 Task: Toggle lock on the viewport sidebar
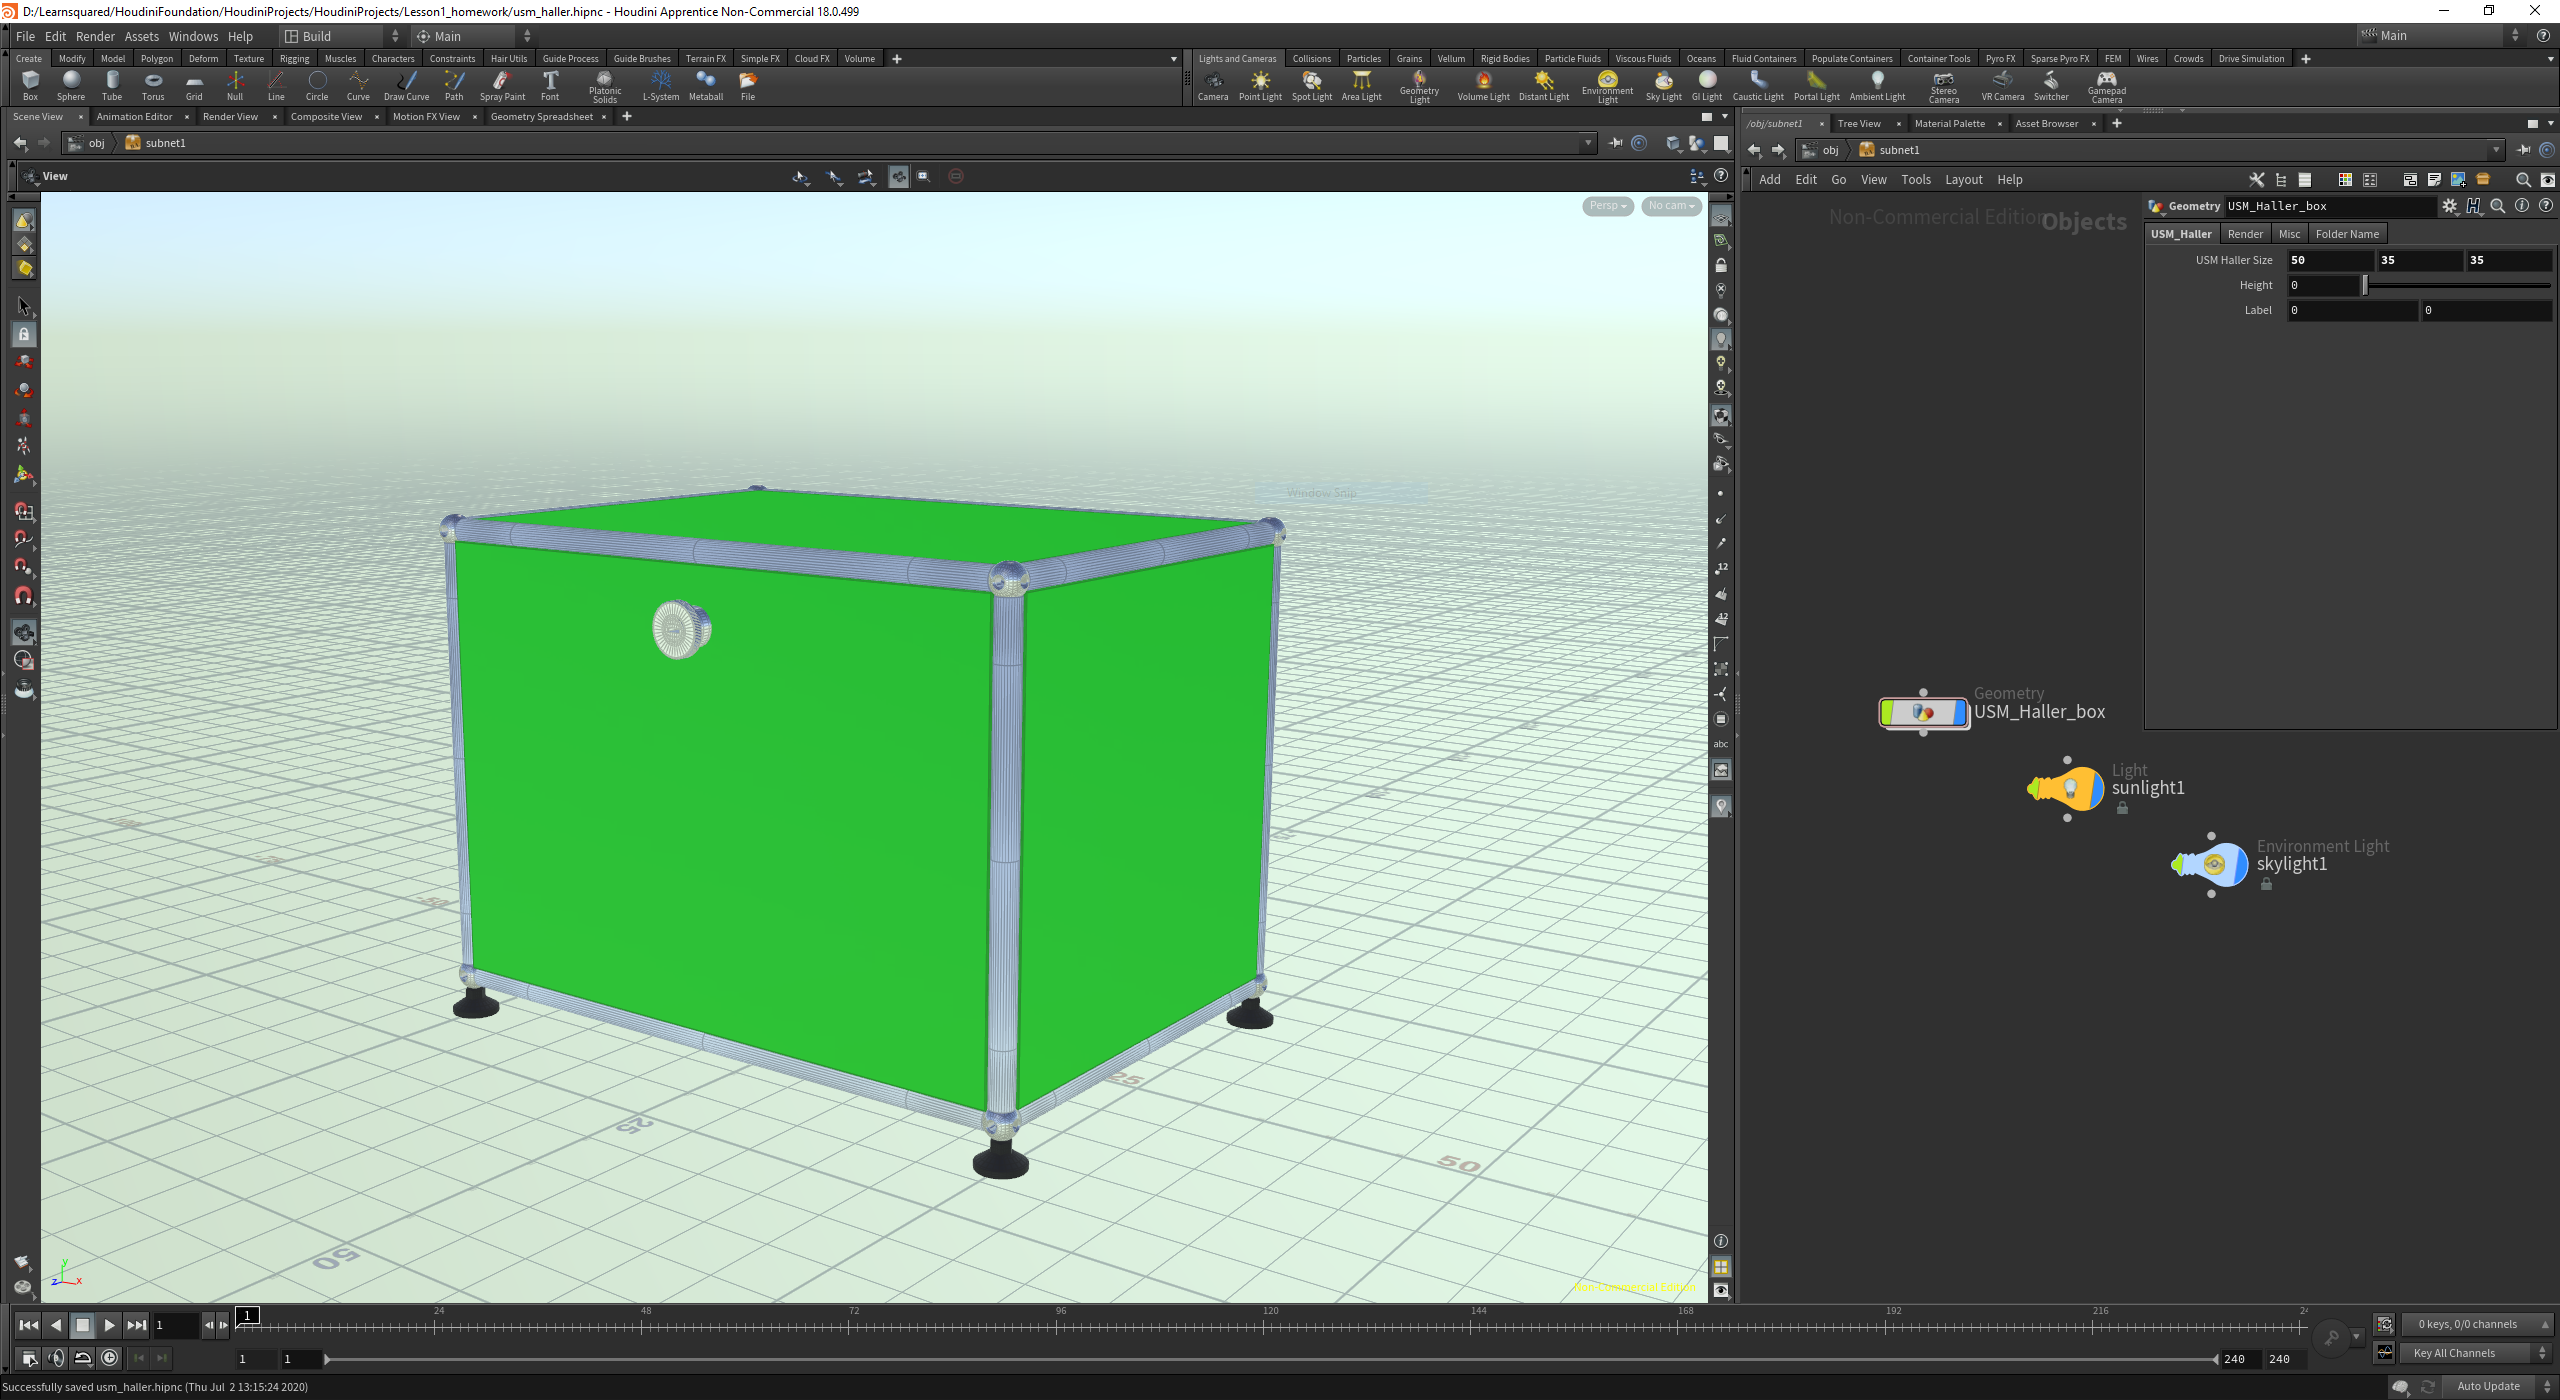1721,266
